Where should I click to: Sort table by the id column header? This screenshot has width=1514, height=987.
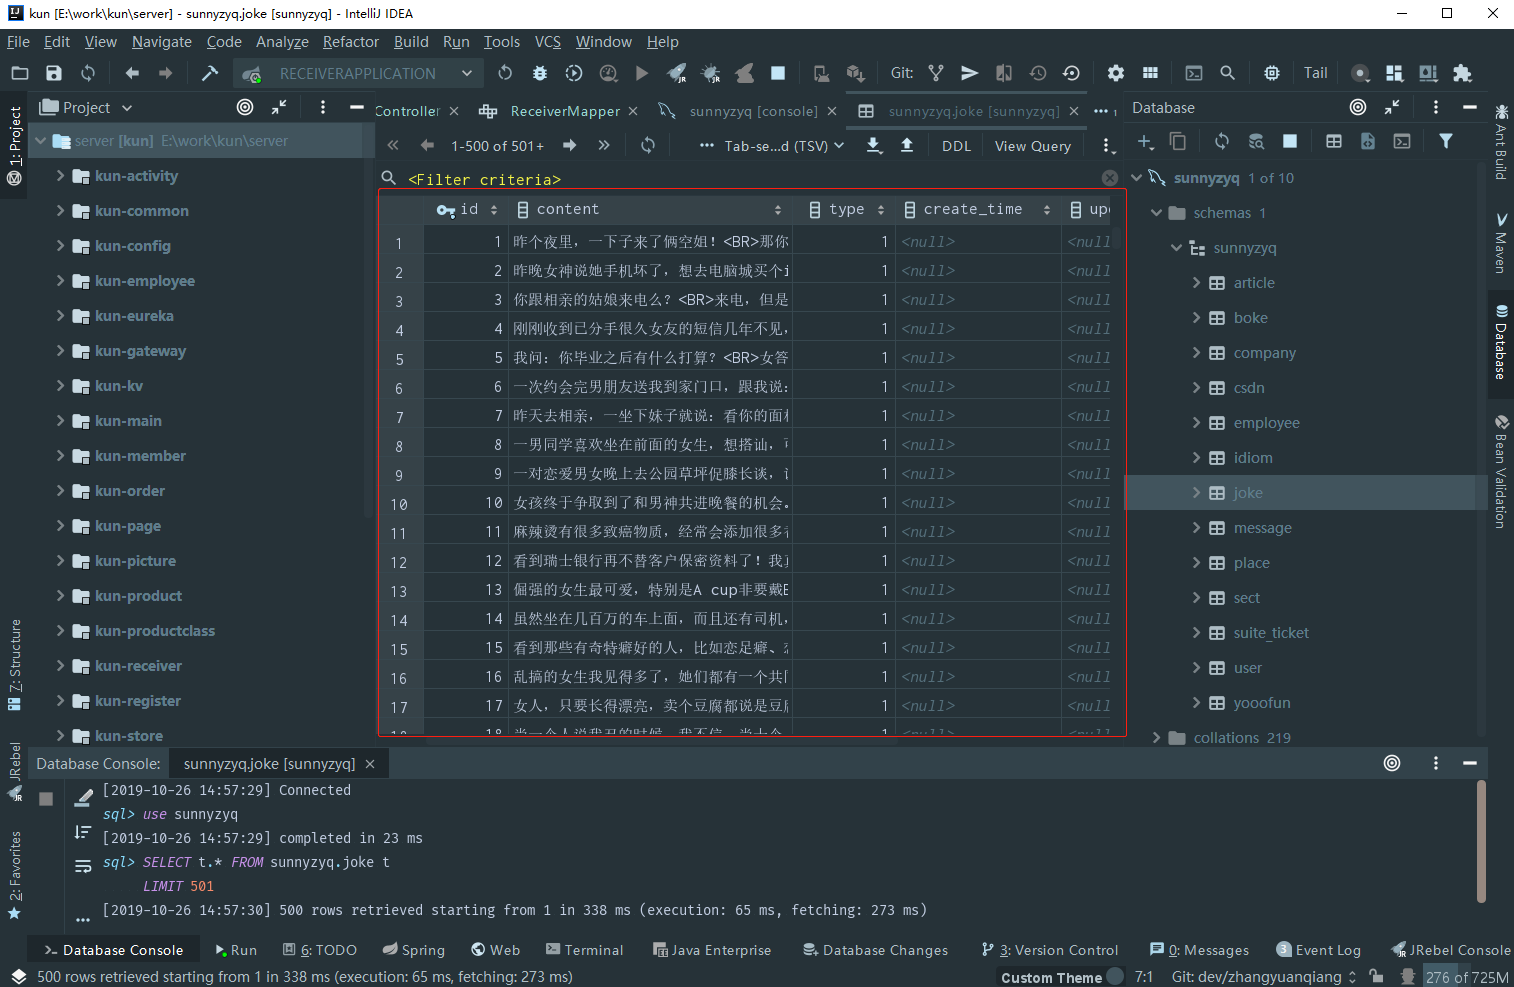pos(467,209)
